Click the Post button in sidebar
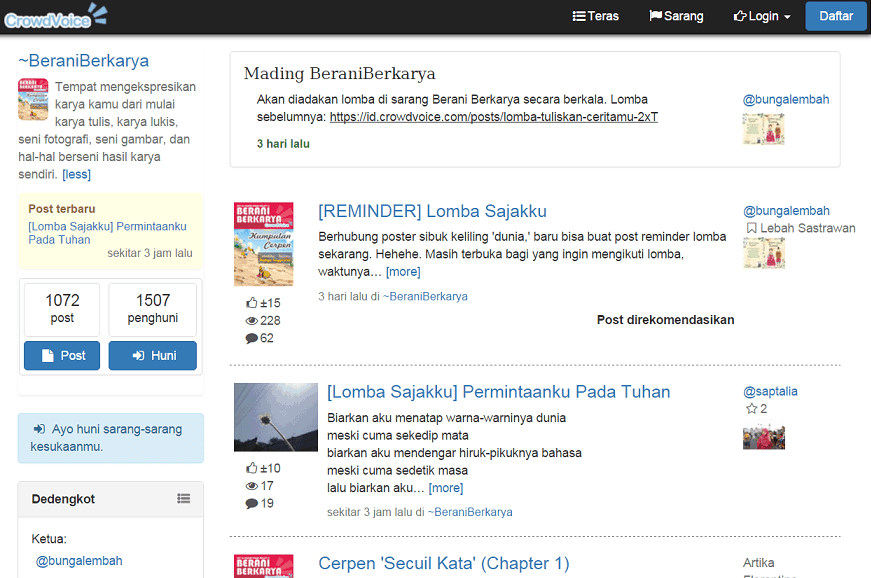 coord(62,356)
